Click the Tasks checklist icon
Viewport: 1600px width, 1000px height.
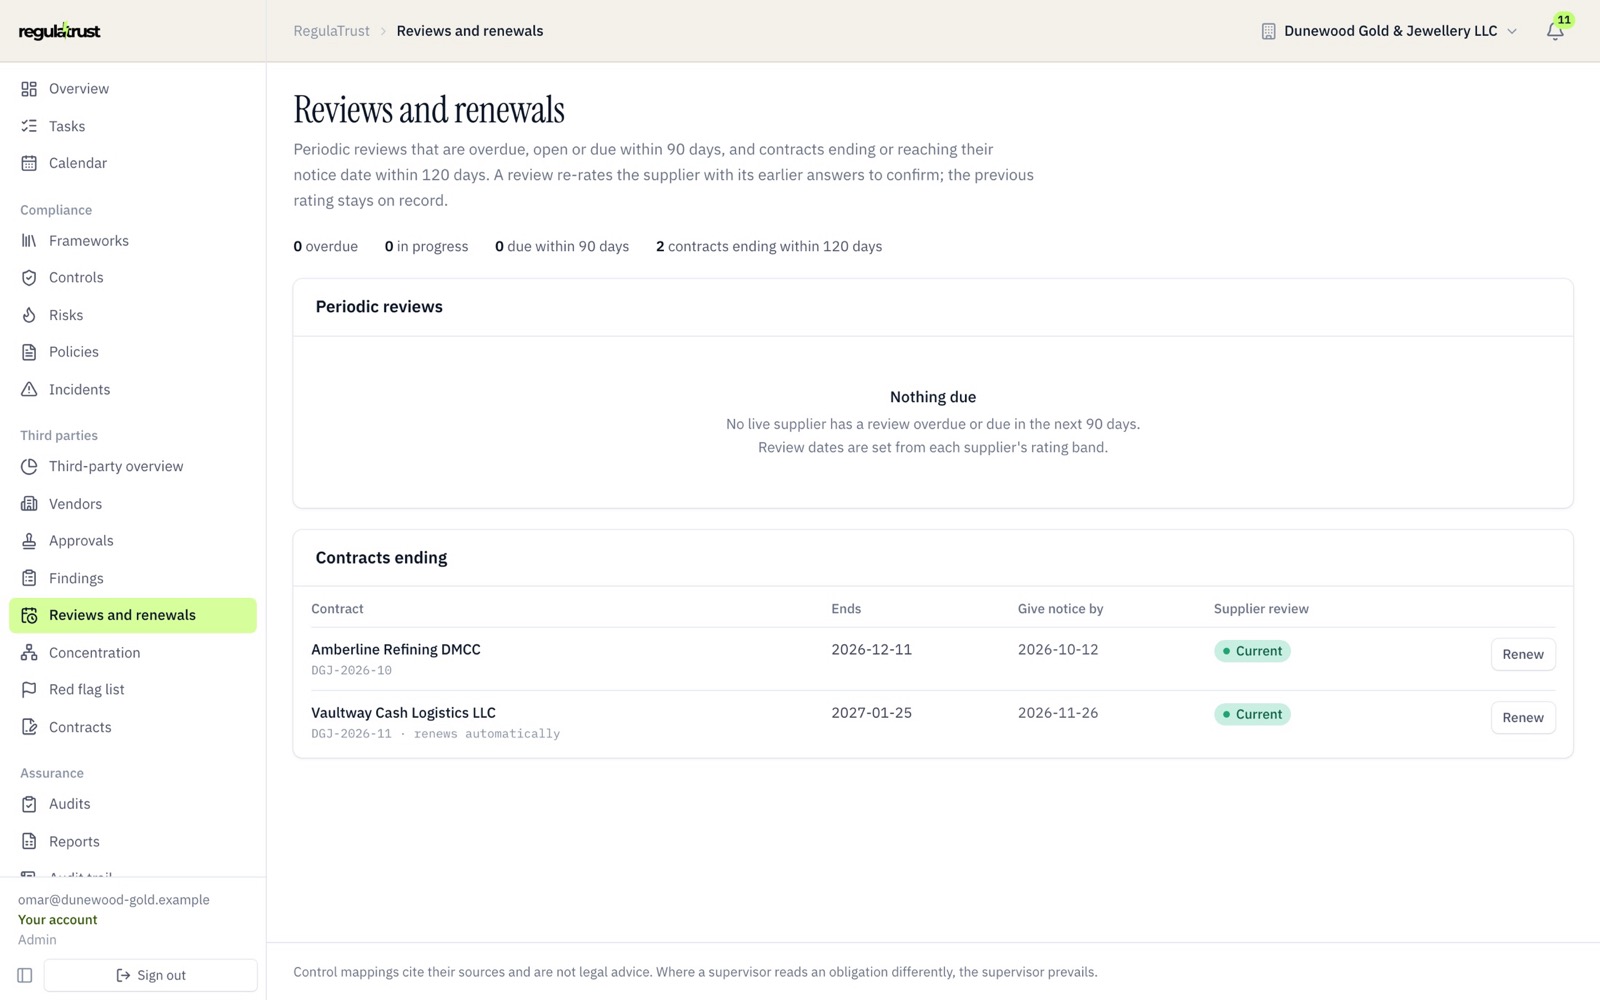tap(29, 126)
